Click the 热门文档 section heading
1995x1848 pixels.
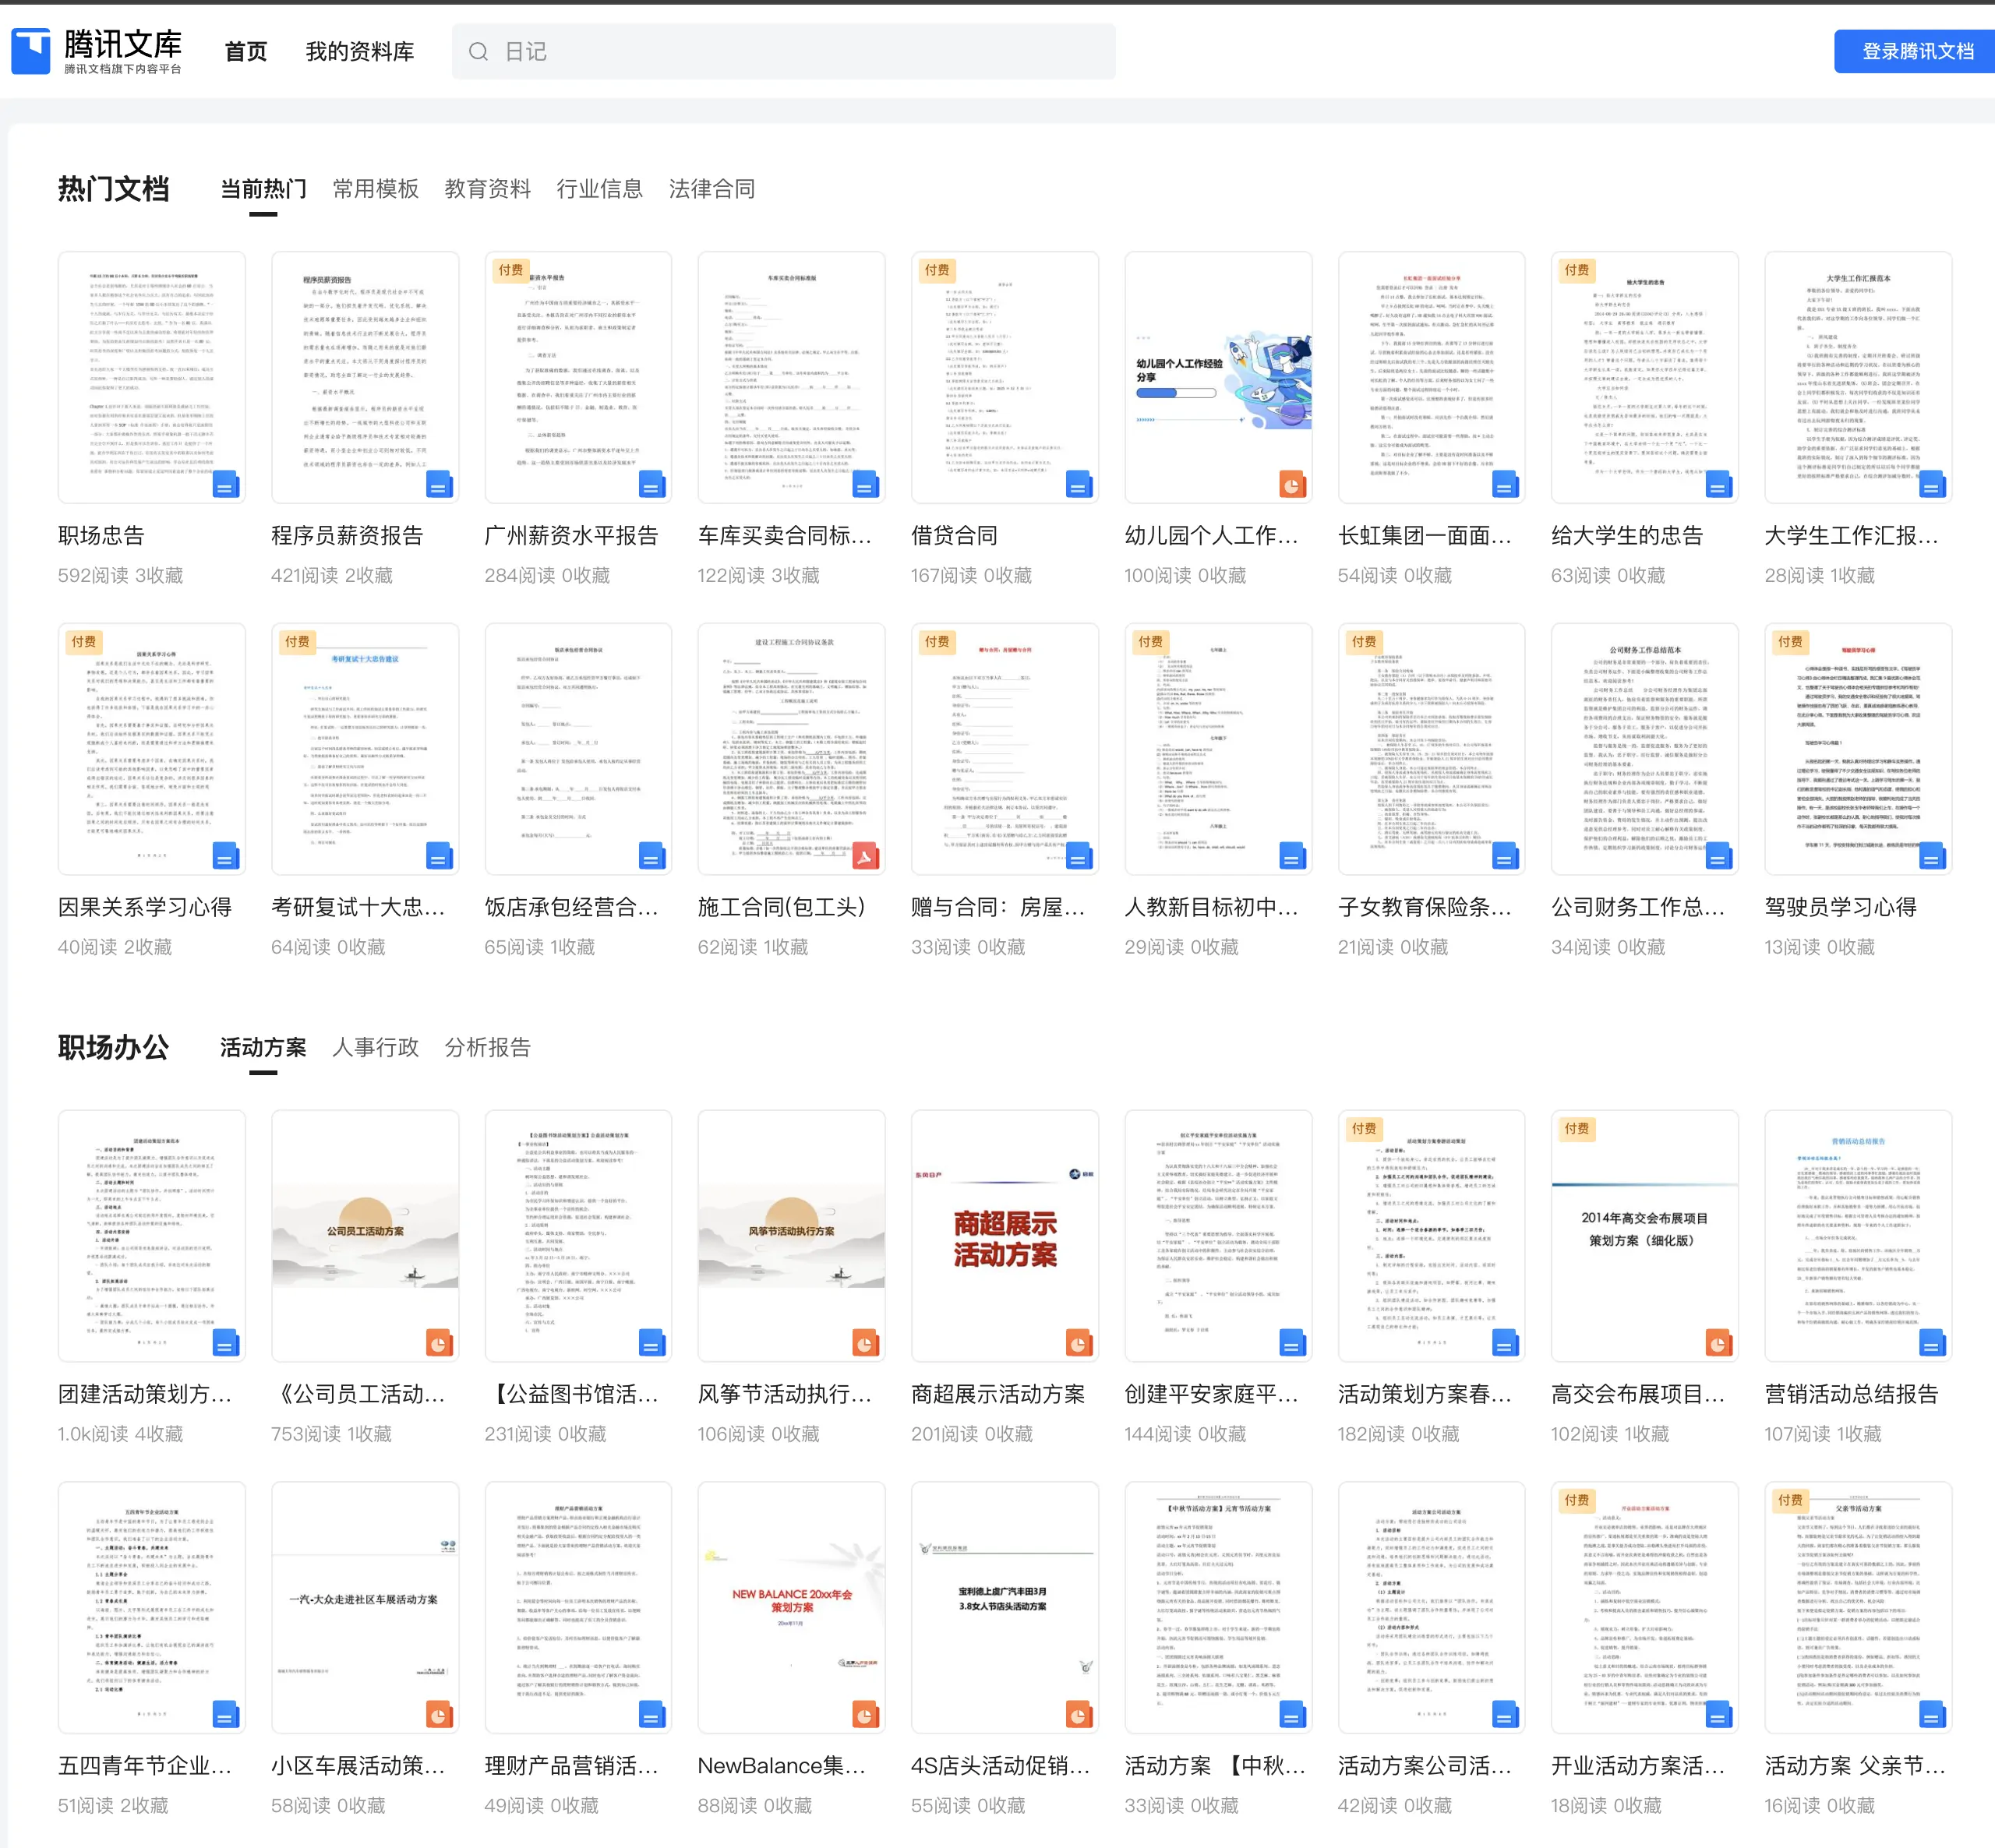[113, 189]
